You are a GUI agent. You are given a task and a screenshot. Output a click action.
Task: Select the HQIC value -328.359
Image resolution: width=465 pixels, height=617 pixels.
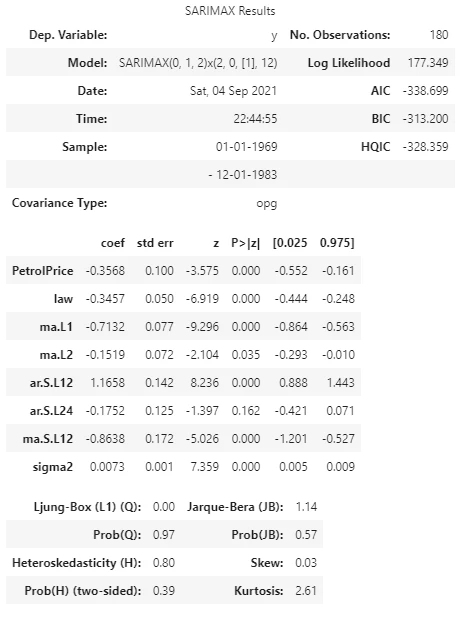[426, 147]
